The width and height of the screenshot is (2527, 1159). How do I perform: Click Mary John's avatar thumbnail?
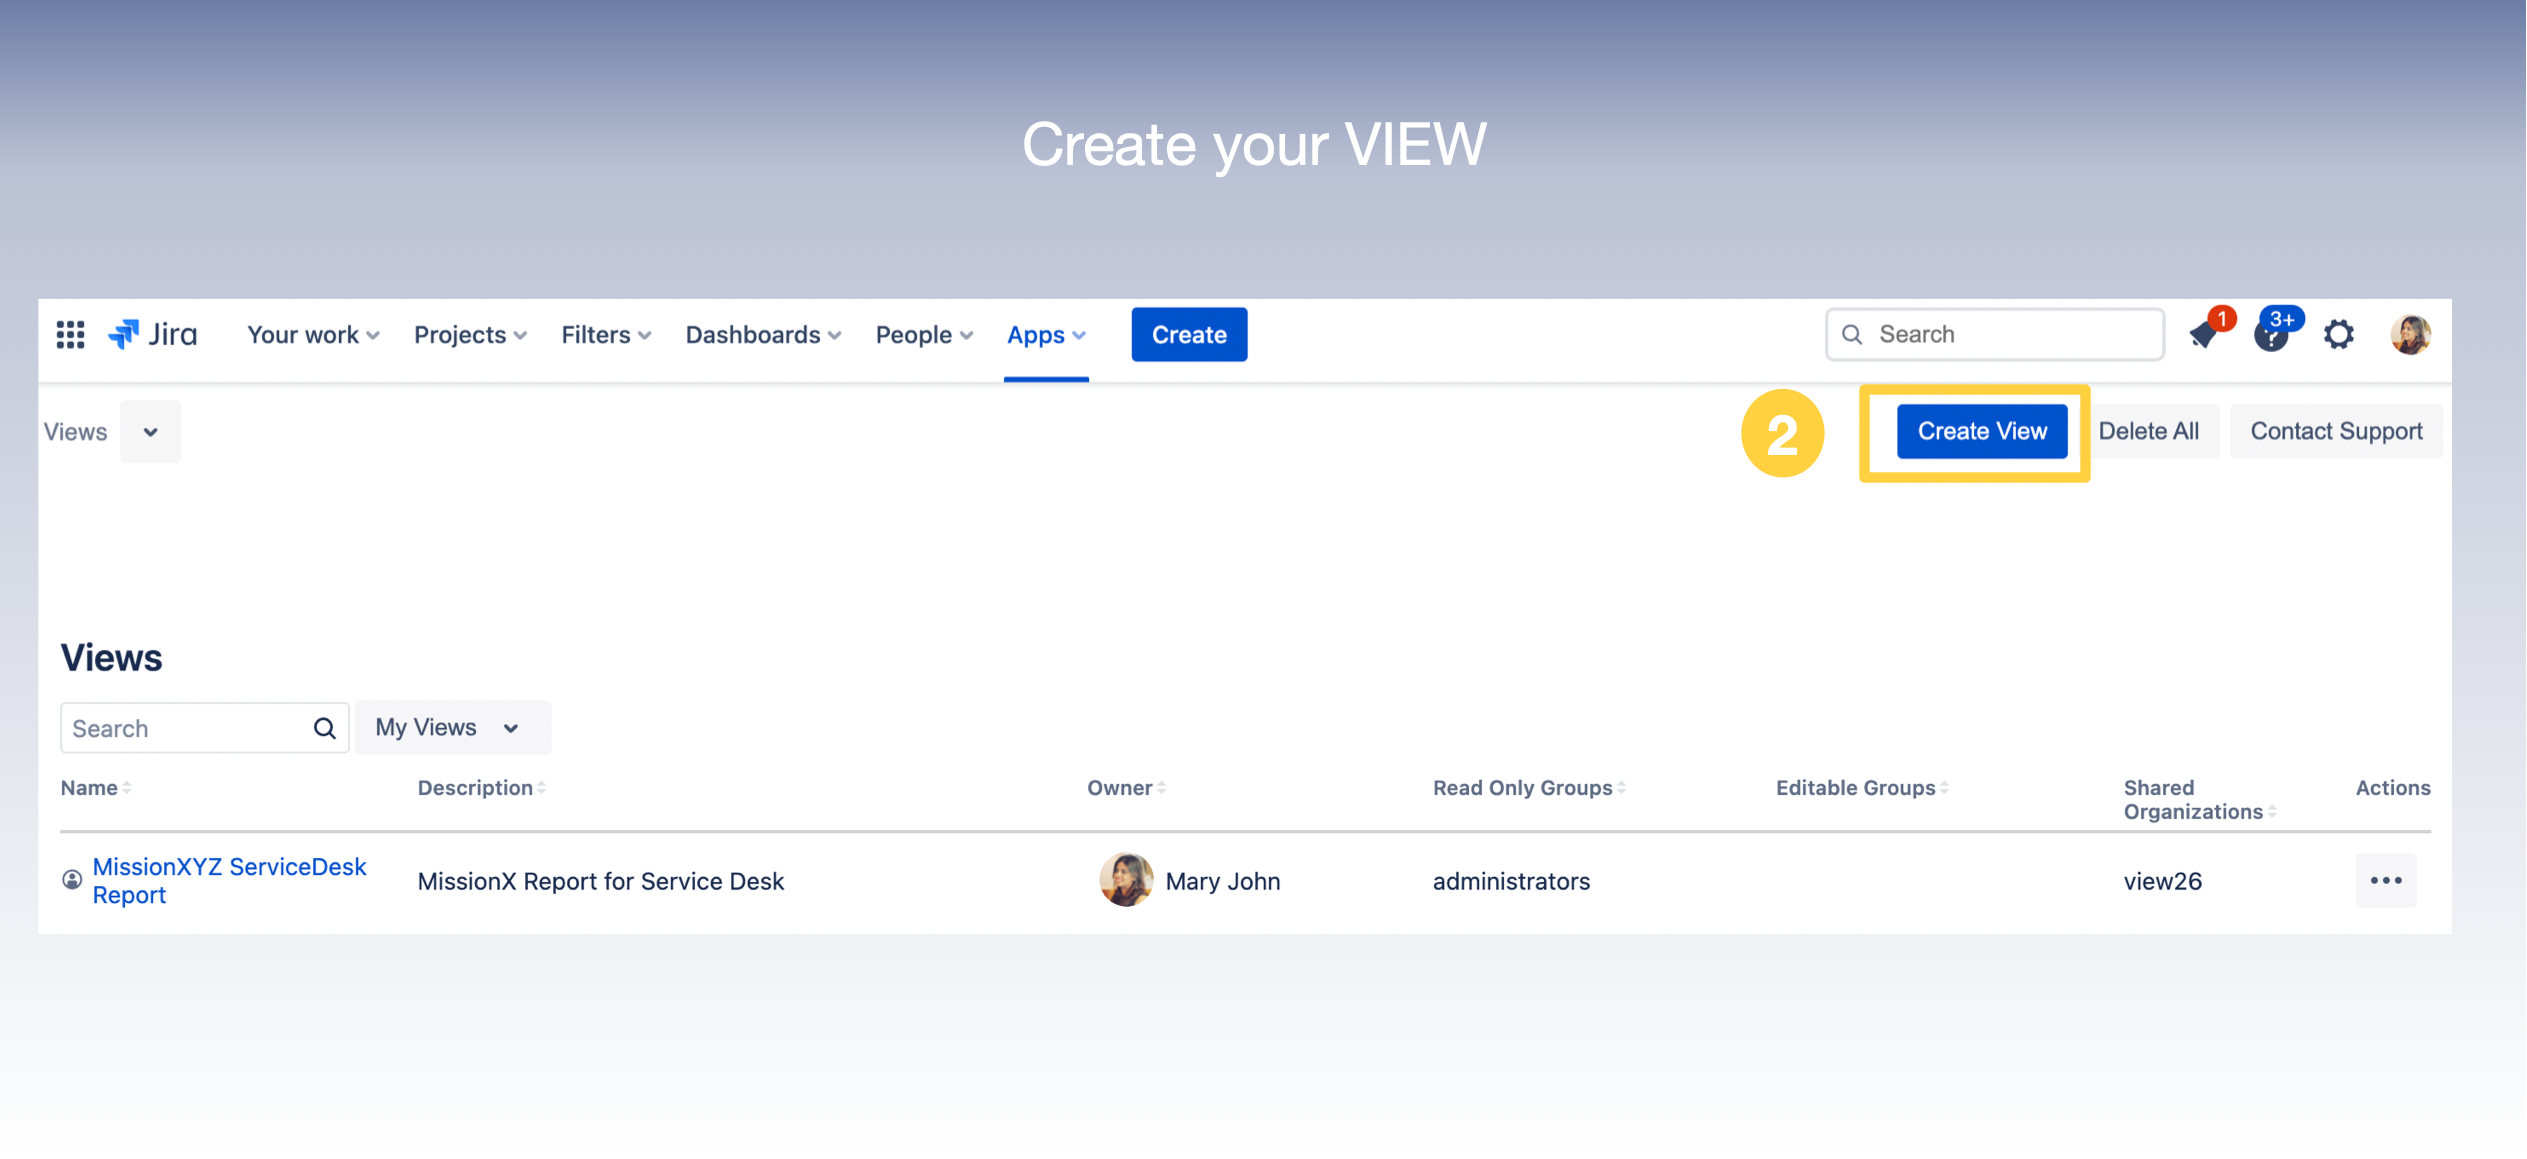pyautogui.click(x=1125, y=880)
